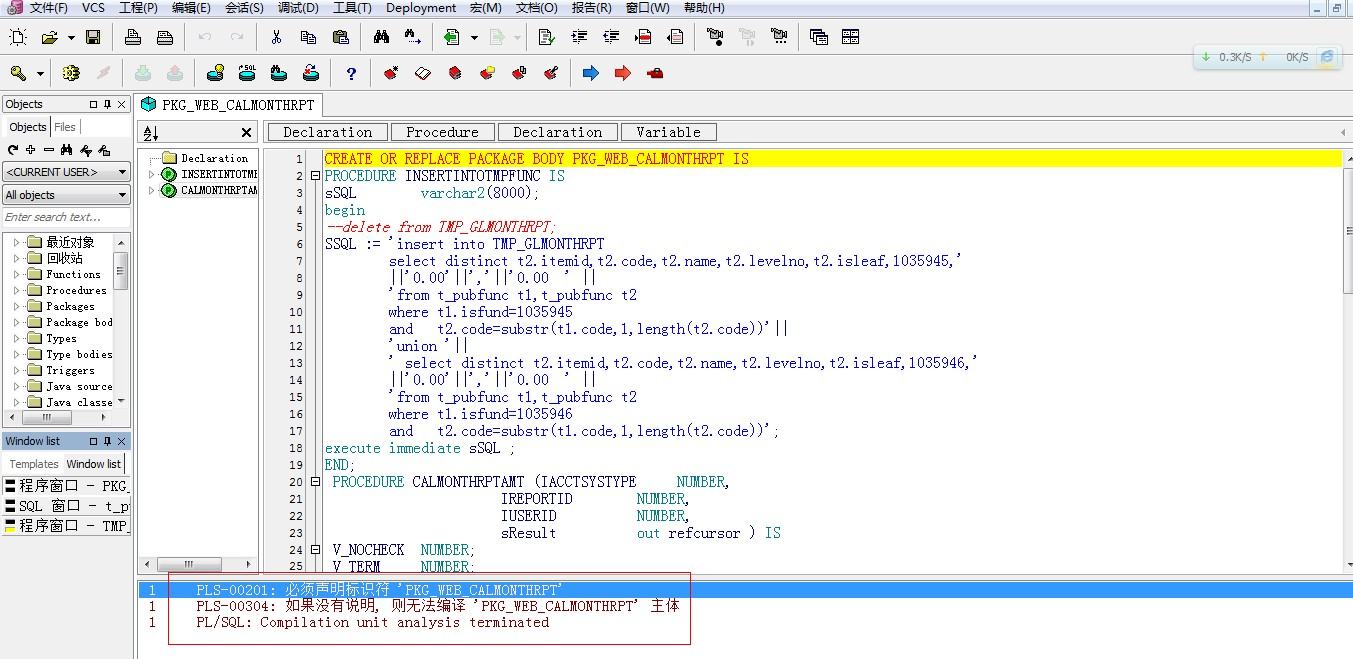1353x659 pixels.
Task: Click the unindent selection icon
Action: pyautogui.click(x=611, y=38)
